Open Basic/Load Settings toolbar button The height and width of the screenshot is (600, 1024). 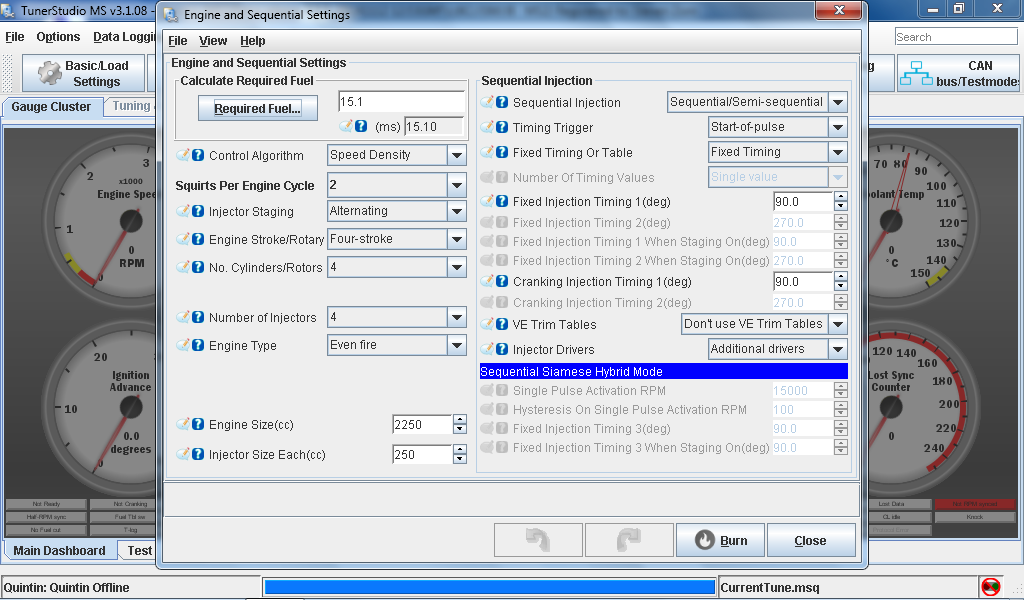click(x=84, y=73)
